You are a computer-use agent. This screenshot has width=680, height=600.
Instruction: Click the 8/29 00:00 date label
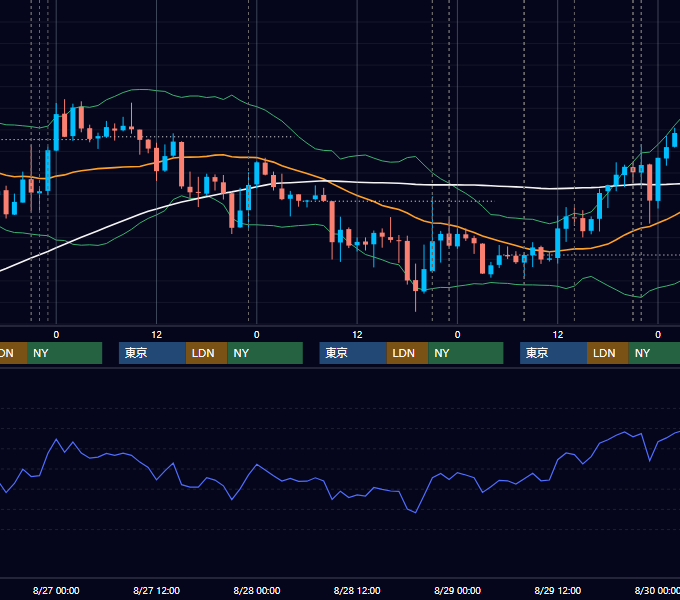pyautogui.click(x=457, y=590)
